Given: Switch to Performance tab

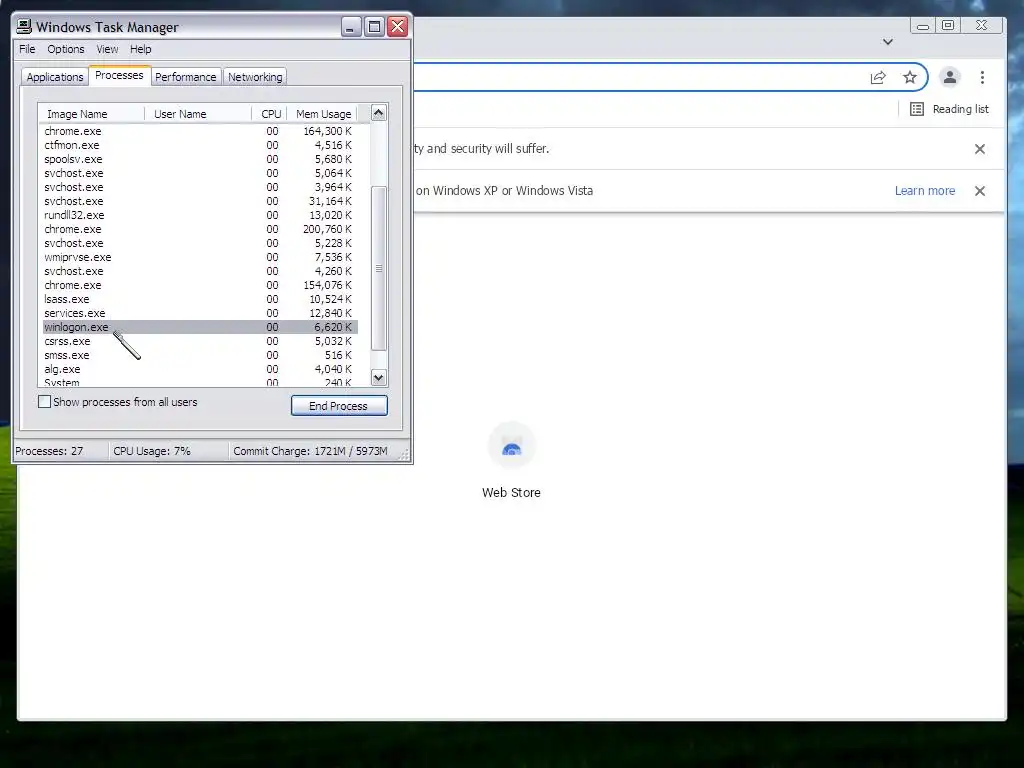Looking at the screenshot, I should point(185,77).
